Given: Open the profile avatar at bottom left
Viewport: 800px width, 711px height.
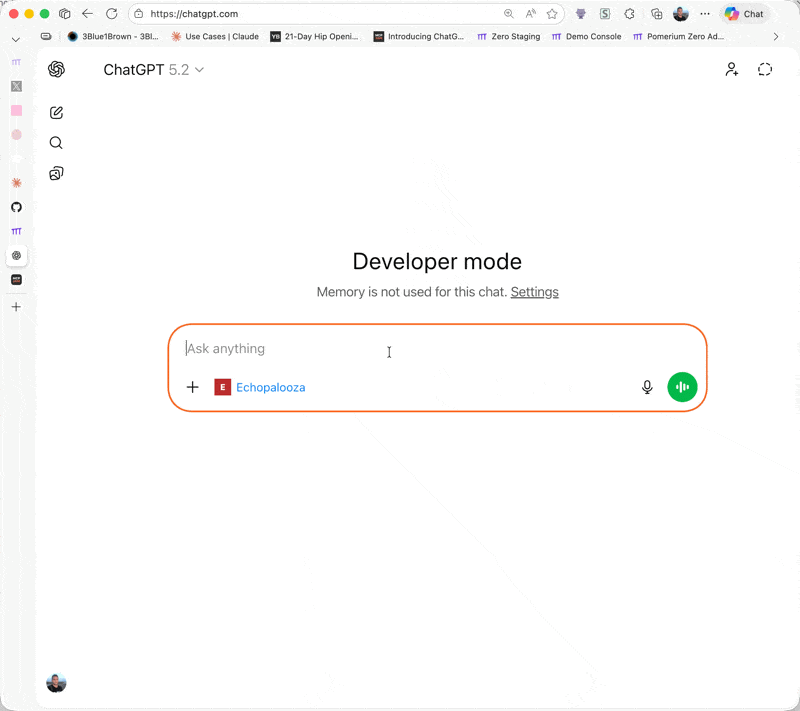Looking at the screenshot, I should (56, 683).
